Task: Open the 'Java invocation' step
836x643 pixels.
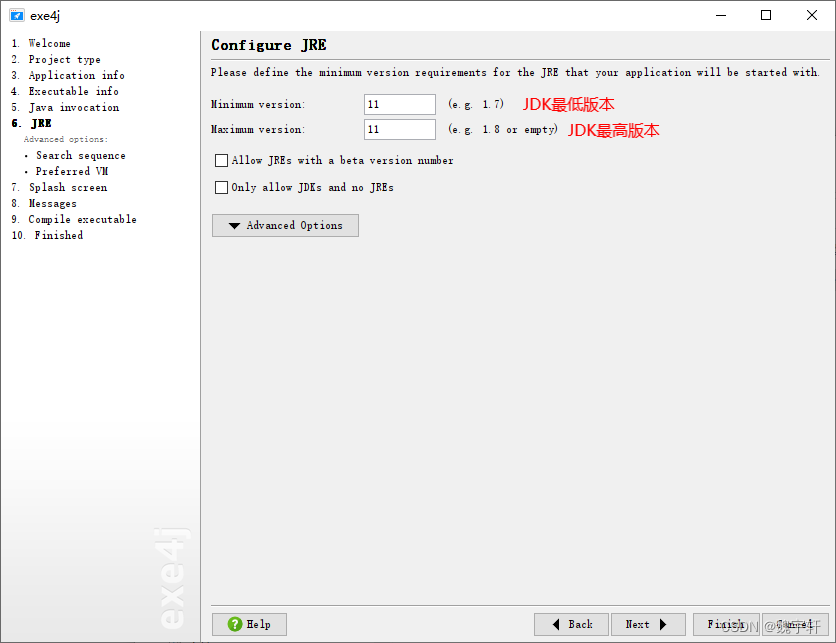Action: point(73,107)
